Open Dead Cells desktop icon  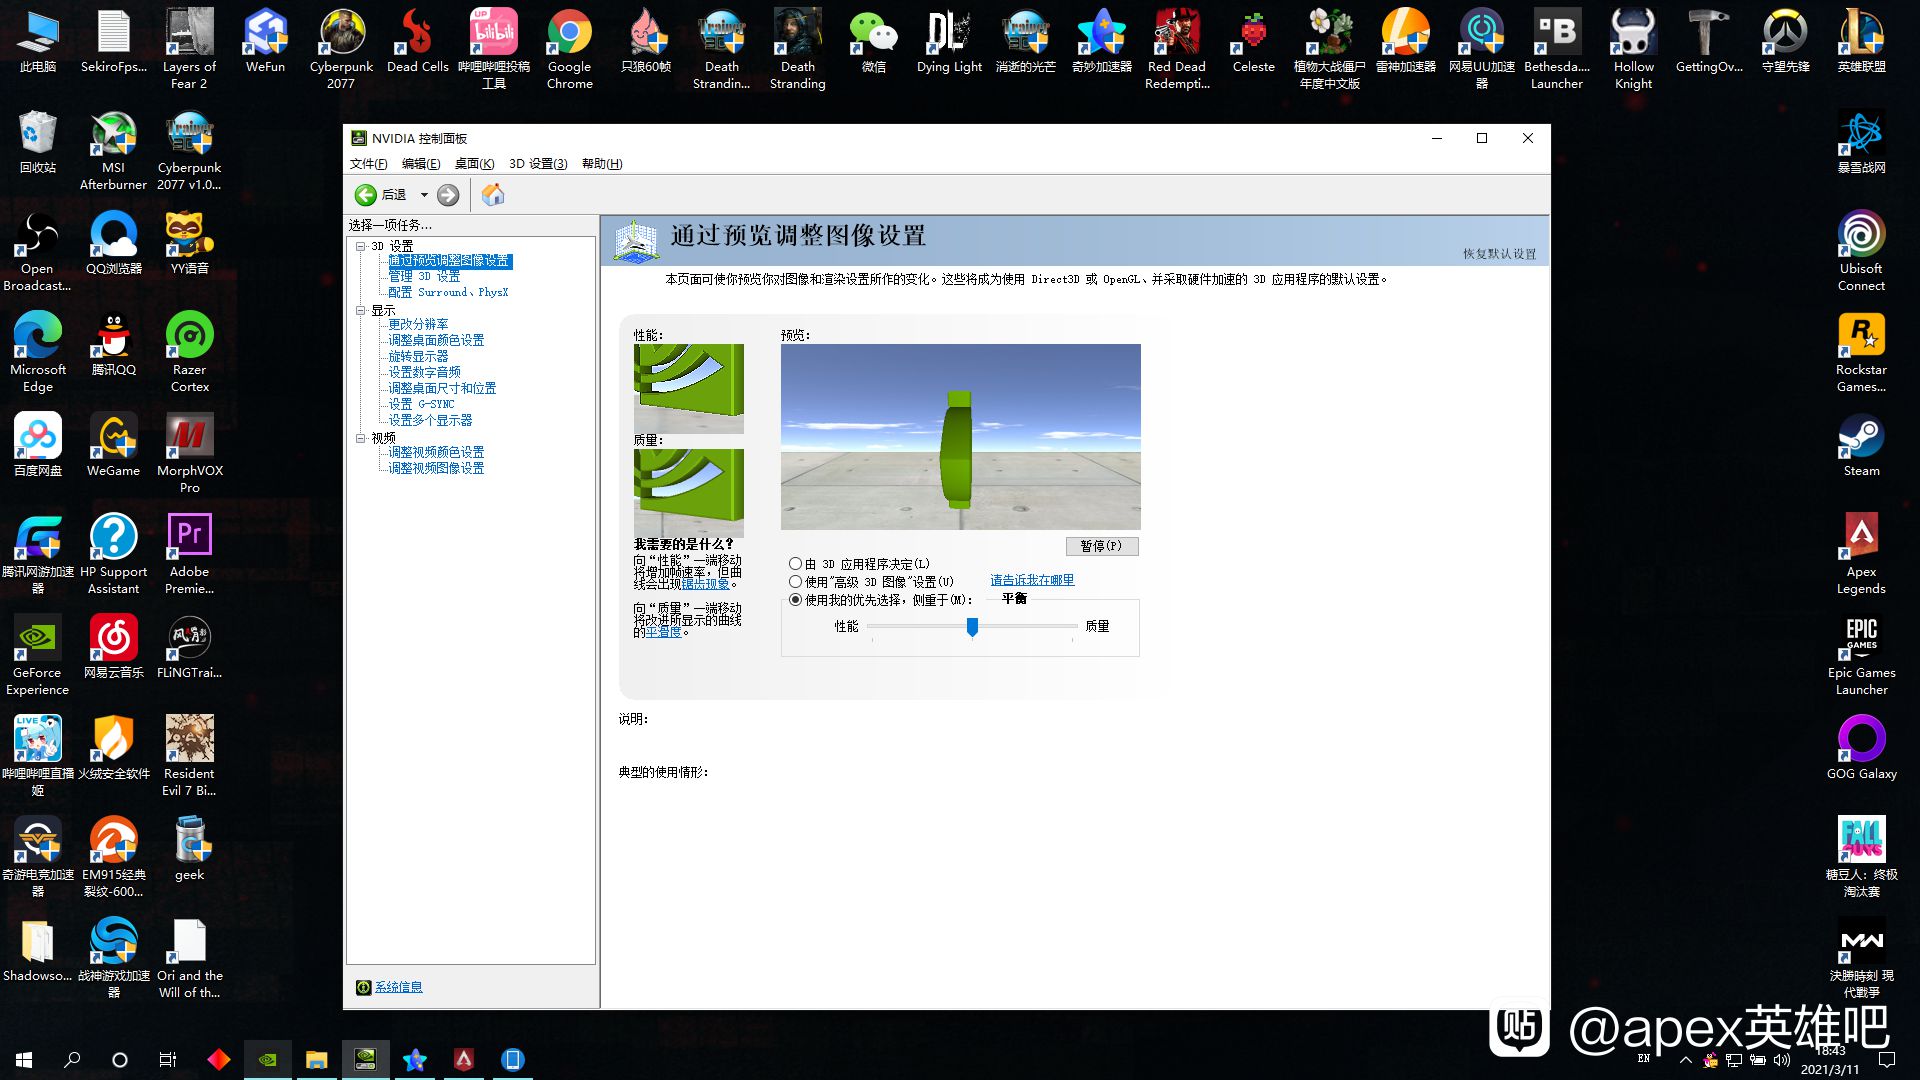click(x=417, y=40)
